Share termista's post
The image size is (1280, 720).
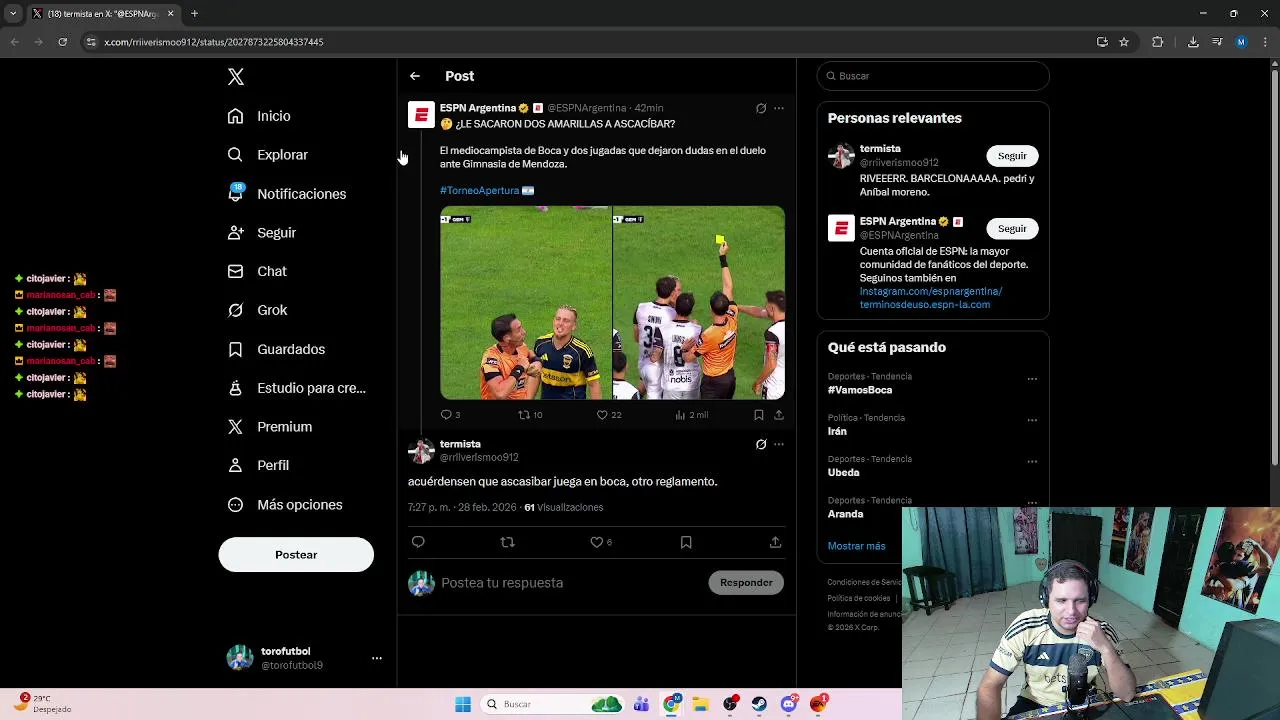tap(775, 542)
